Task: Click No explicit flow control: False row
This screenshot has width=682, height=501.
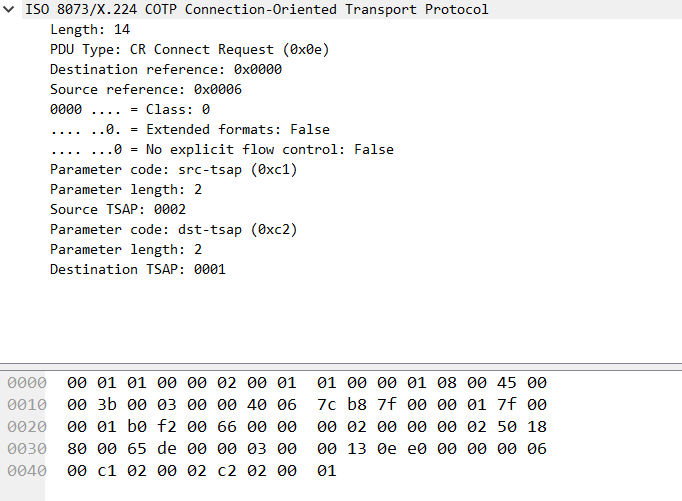Action: click(221, 150)
